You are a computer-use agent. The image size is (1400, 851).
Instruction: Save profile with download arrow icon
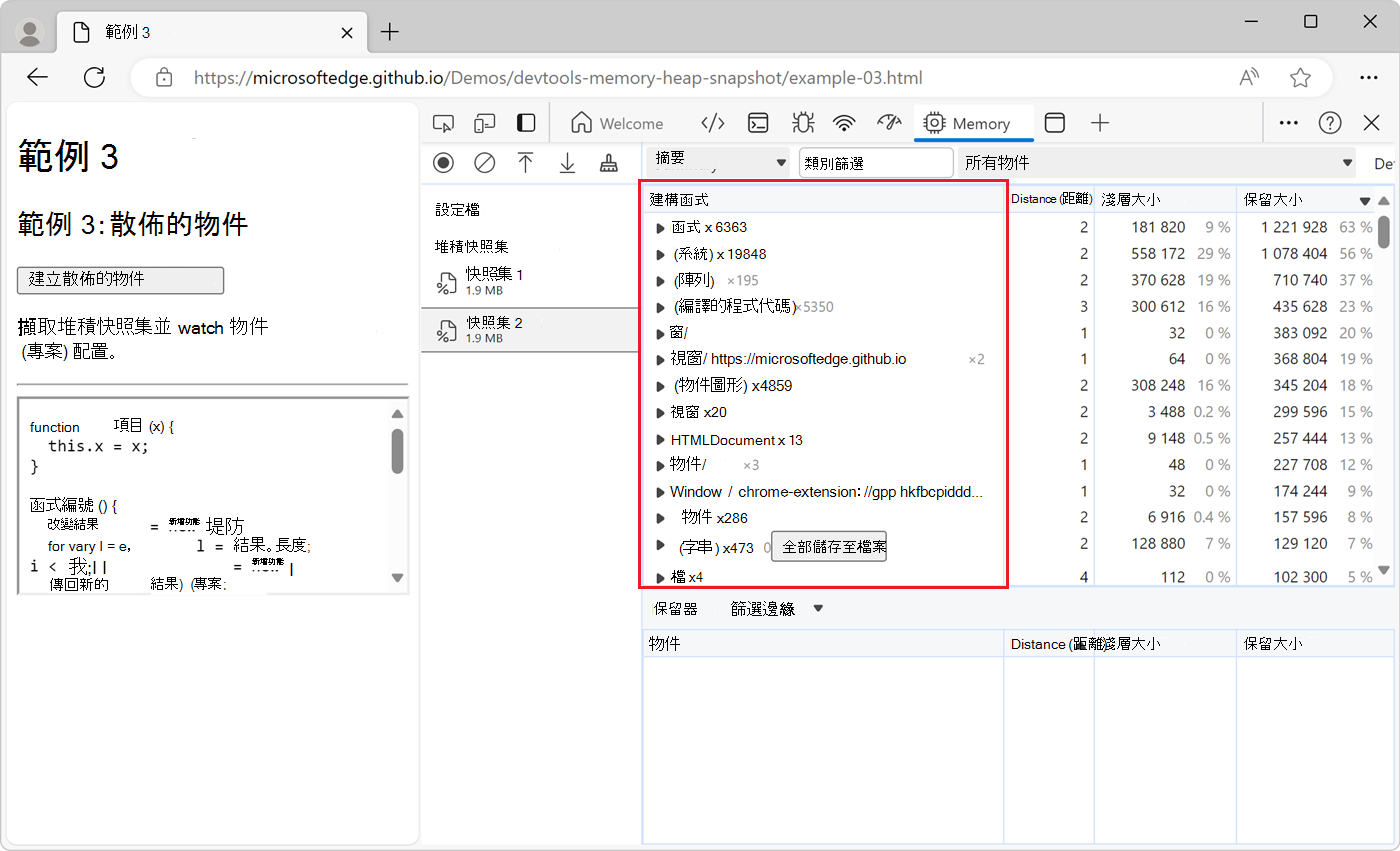[x=567, y=163]
